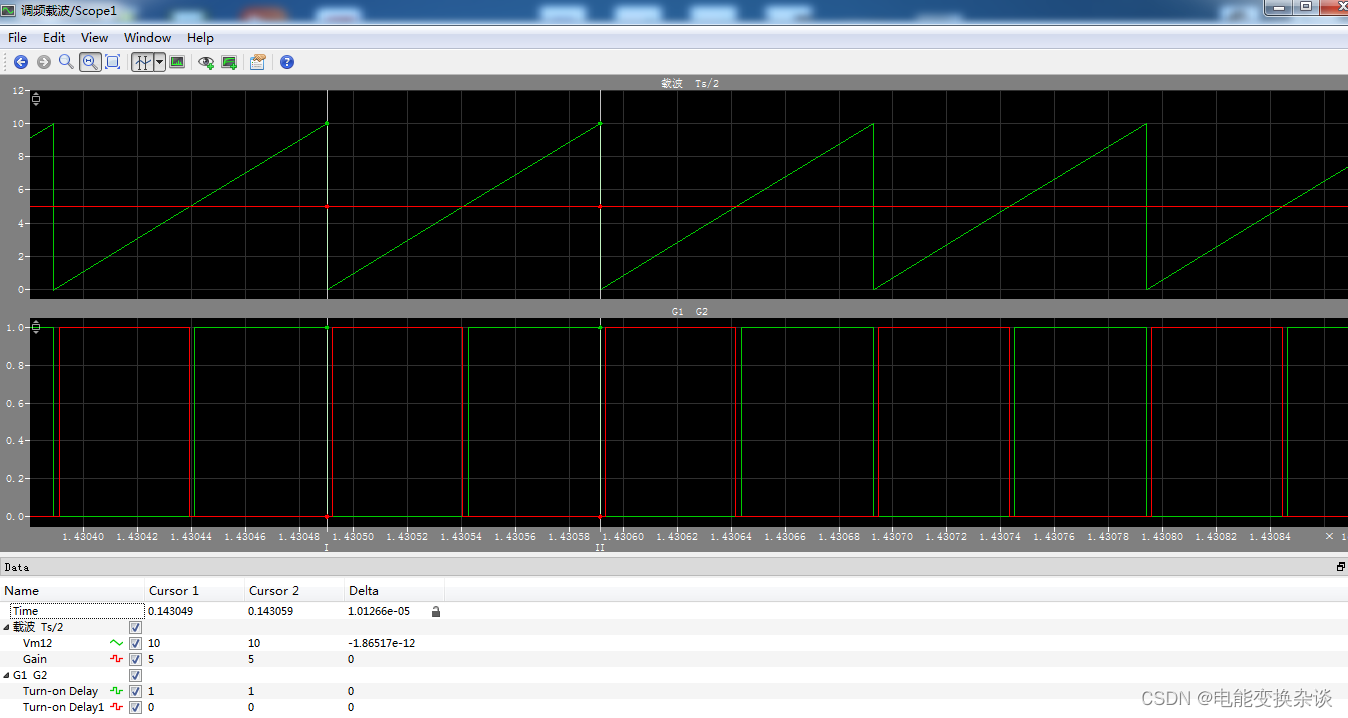Minimize the Scope1 window
Viewport: 1348px width, 718px height.
click(1278, 6)
